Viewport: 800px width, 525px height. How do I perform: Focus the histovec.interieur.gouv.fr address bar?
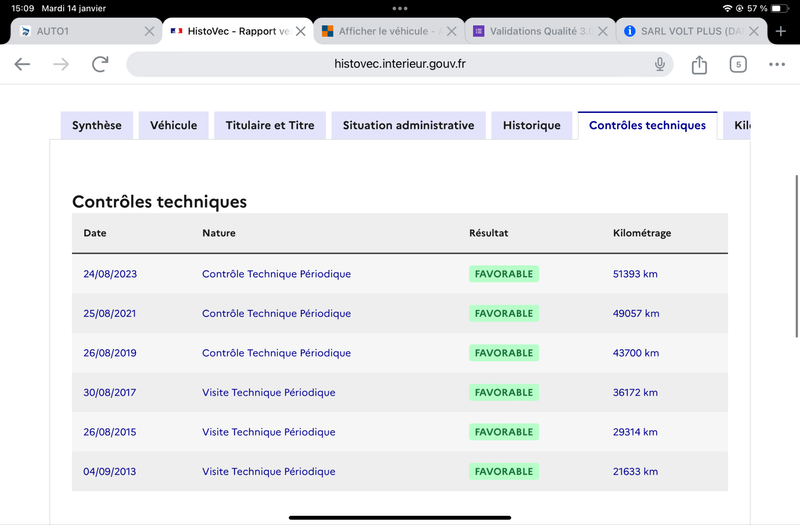399,64
